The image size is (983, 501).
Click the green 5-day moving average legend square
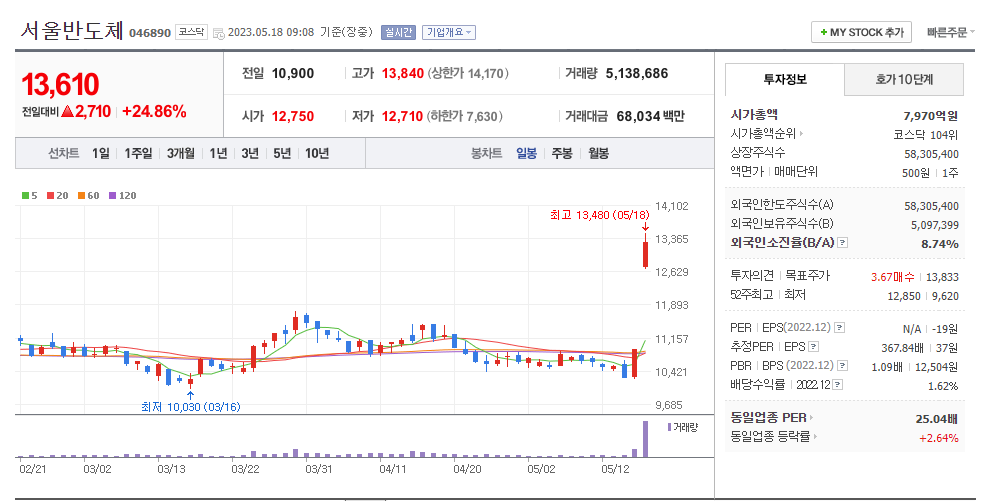25,196
